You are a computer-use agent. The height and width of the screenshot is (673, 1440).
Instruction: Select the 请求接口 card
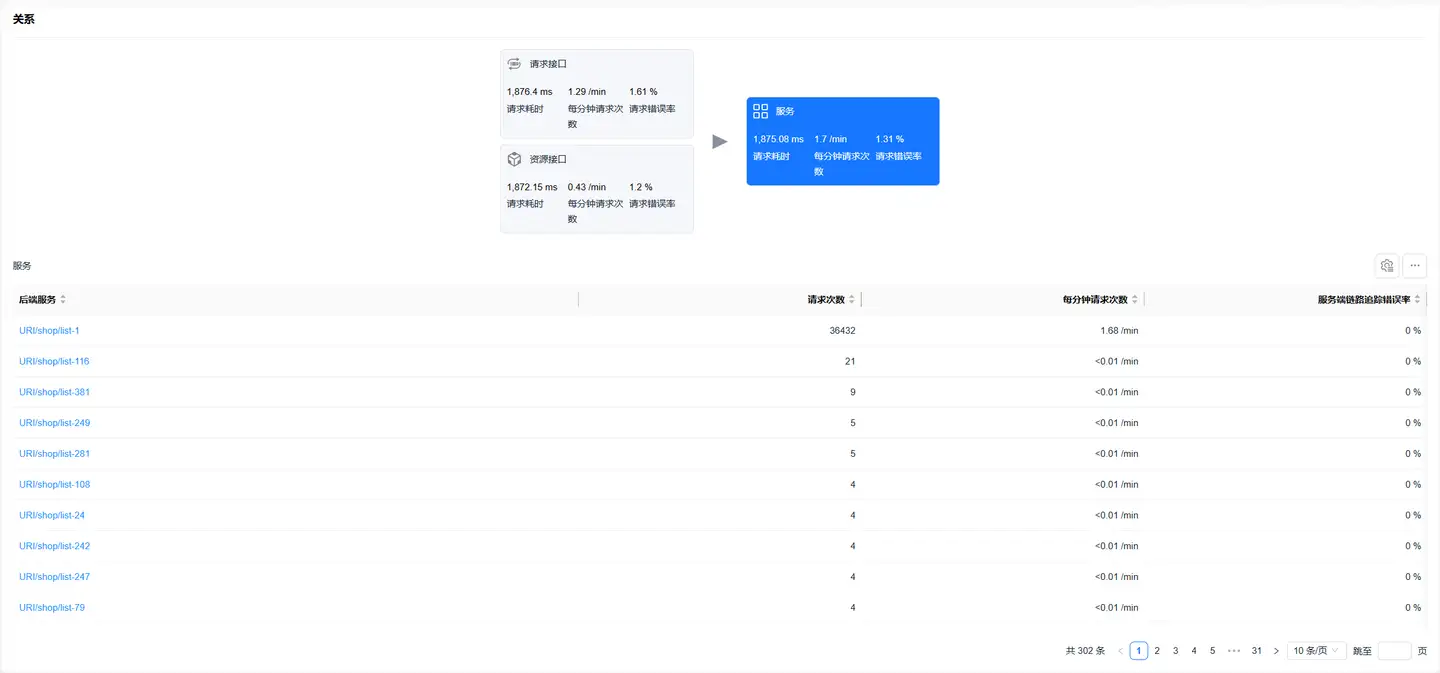596,93
